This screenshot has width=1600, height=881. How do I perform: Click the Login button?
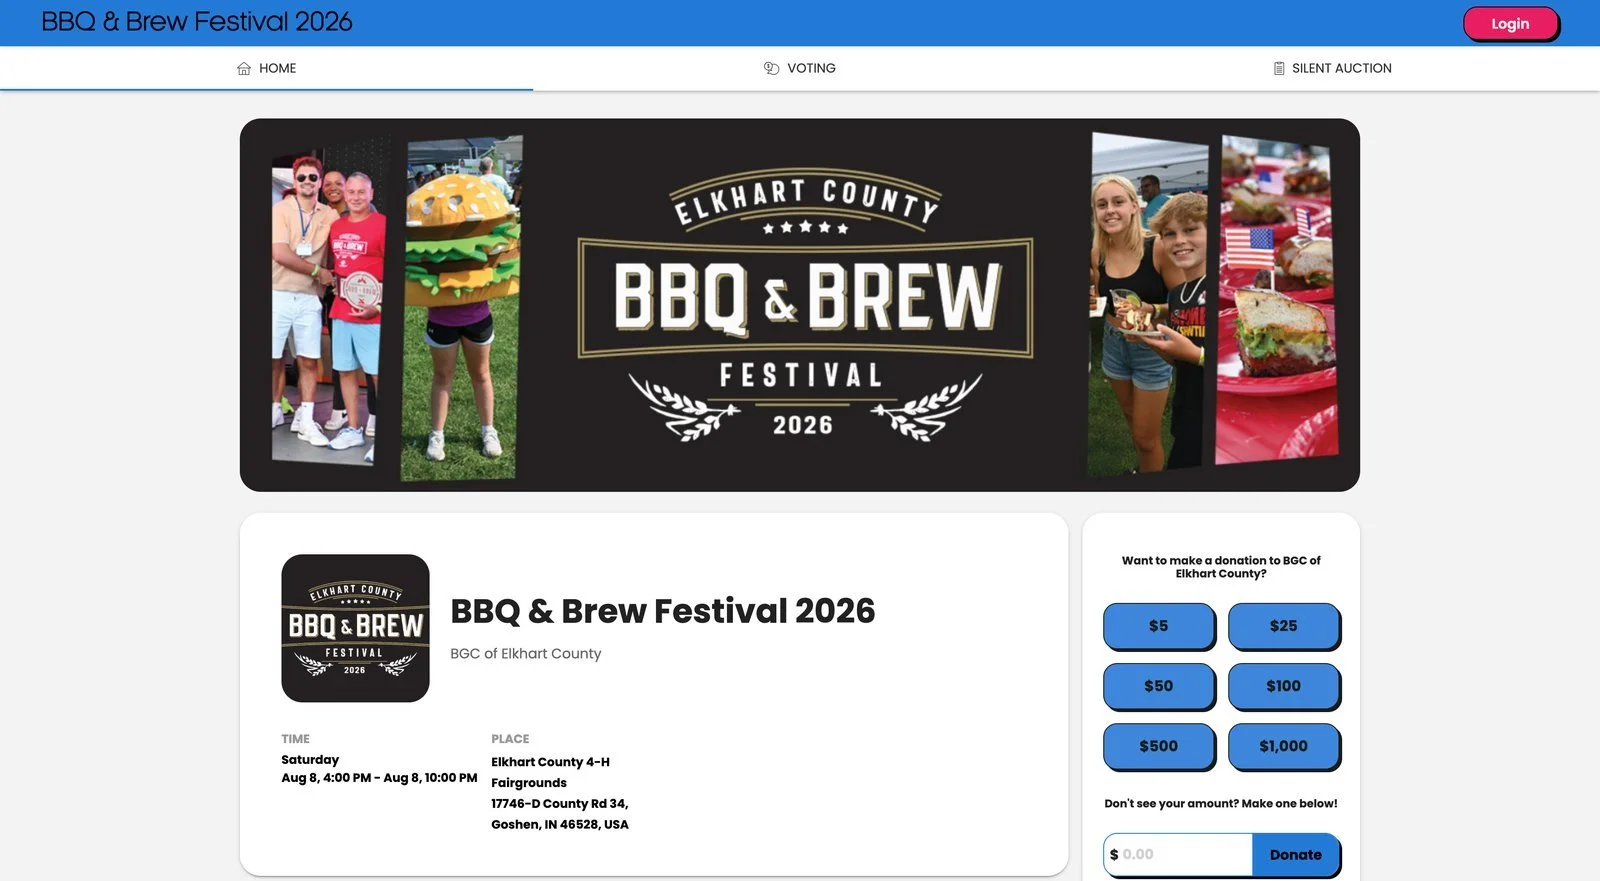(1510, 24)
